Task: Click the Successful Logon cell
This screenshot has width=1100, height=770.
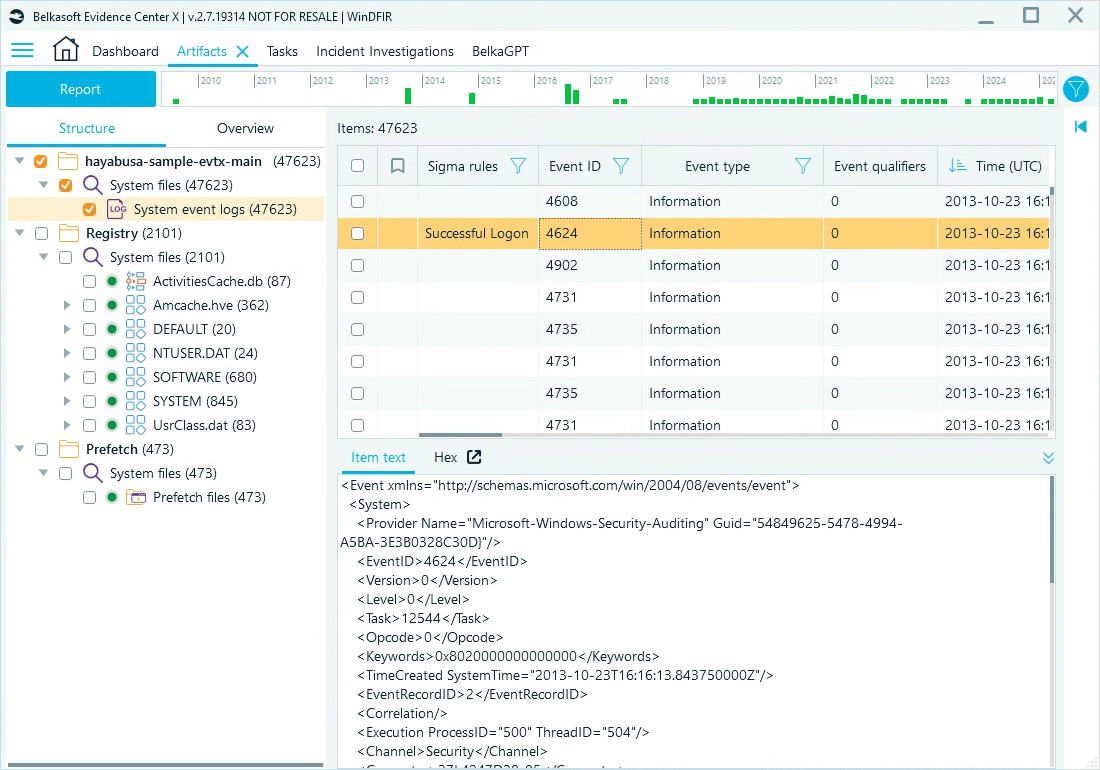Action: [477, 234]
